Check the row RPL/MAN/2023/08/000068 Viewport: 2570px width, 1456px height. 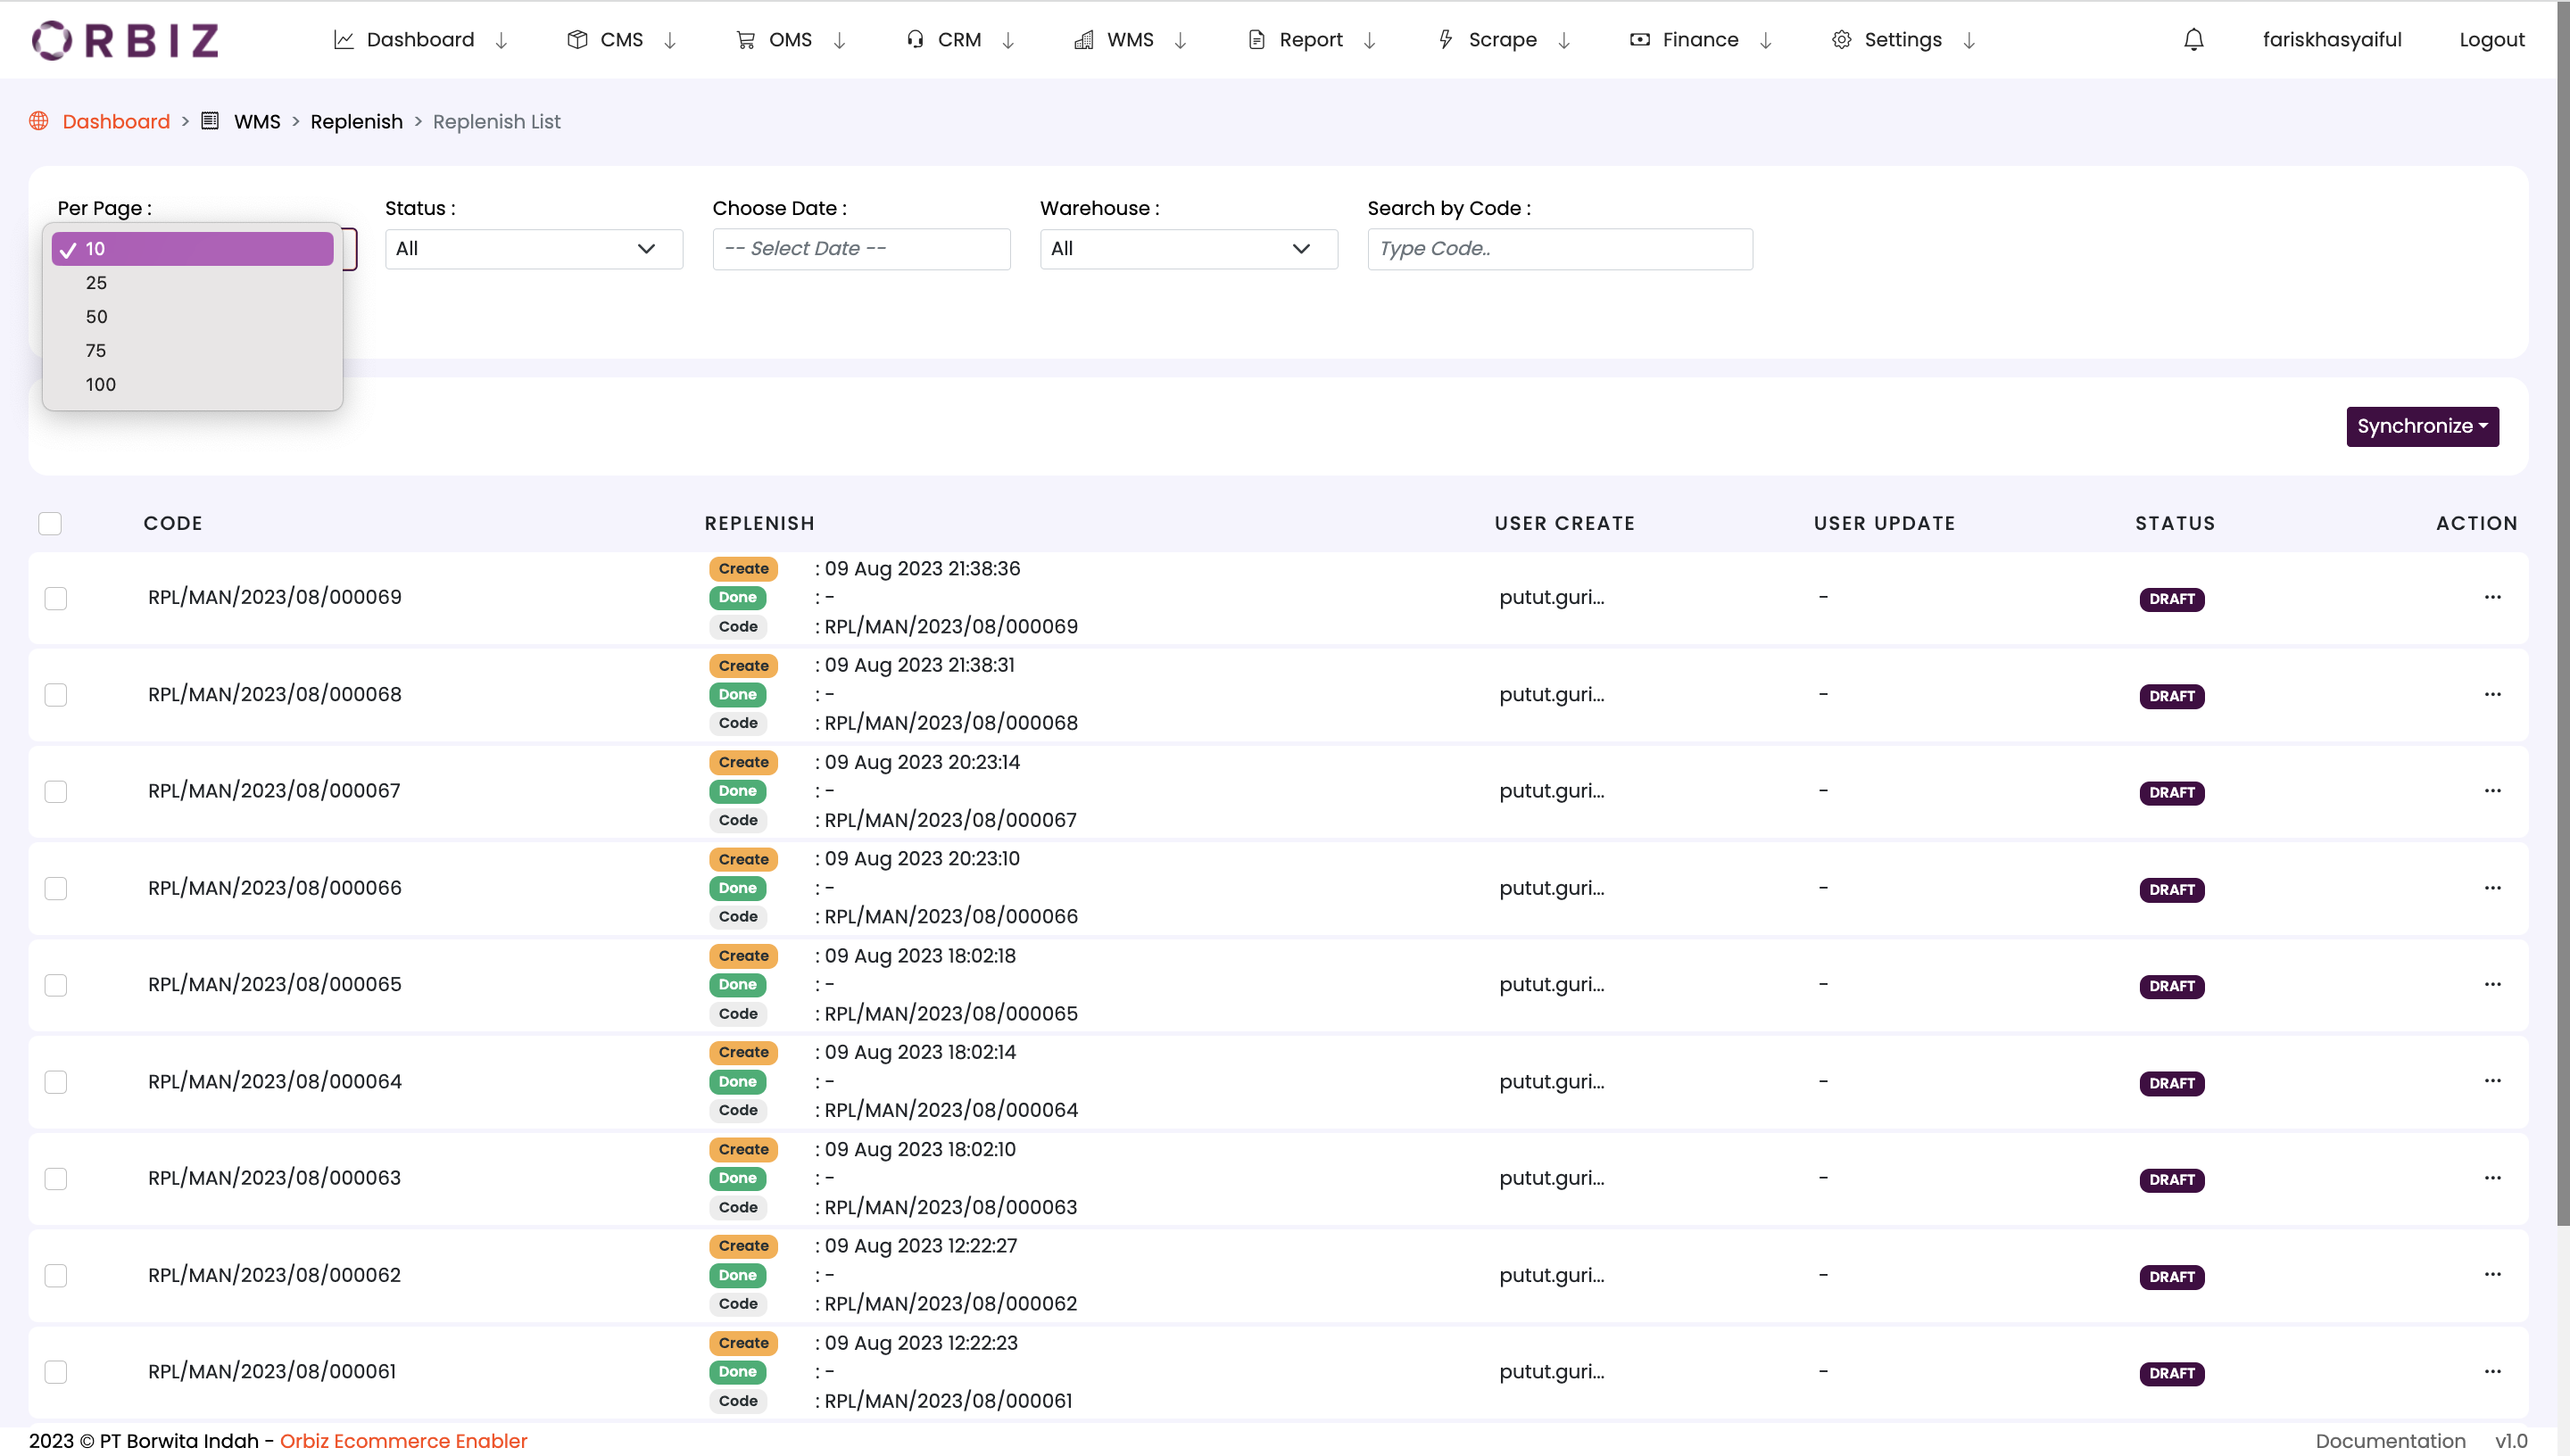pyautogui.click(x=56, y=695)
